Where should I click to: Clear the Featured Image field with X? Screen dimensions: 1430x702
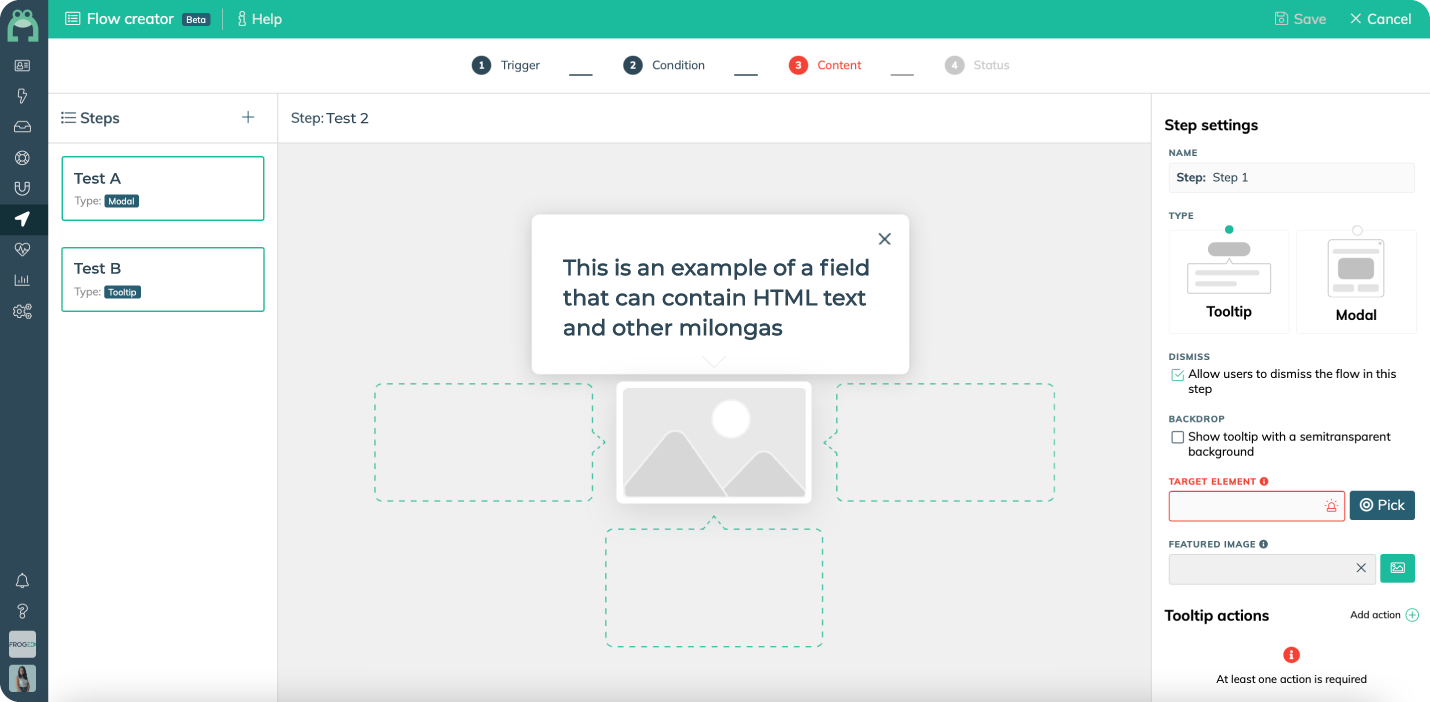click(1361, 568)
